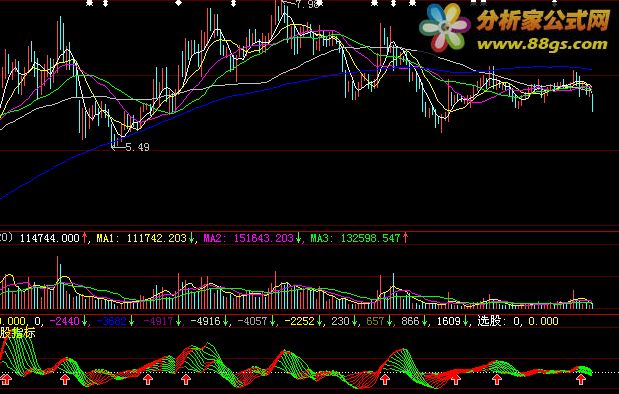The image size is (619, 394).
Task: Click the green down arrow after 1609
Action: (x=465, y=321)
